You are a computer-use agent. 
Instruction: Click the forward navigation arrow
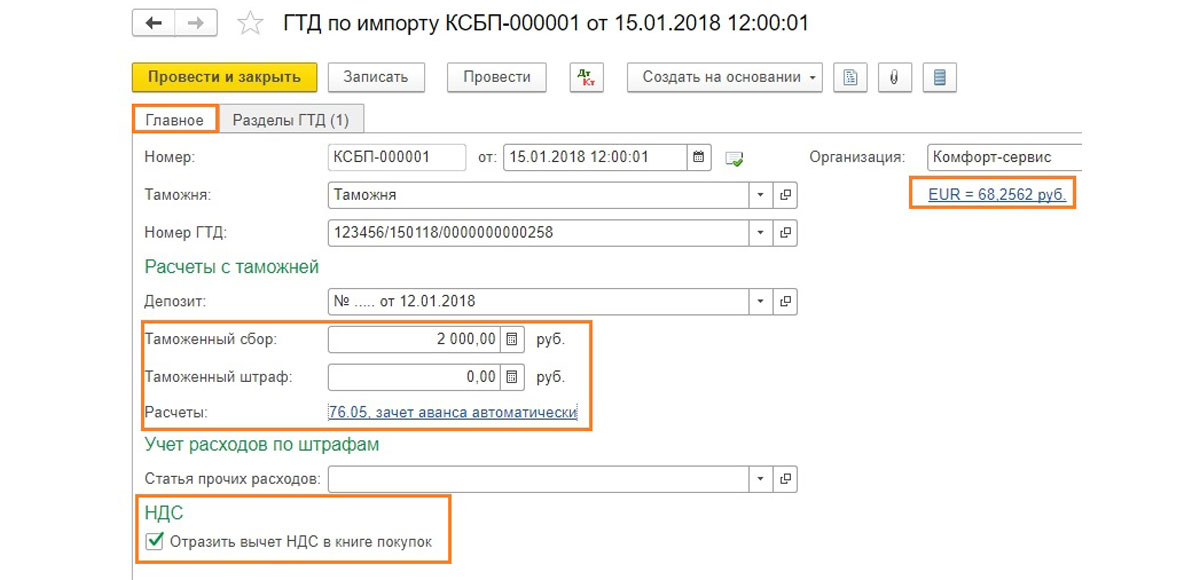click(195, 23)
